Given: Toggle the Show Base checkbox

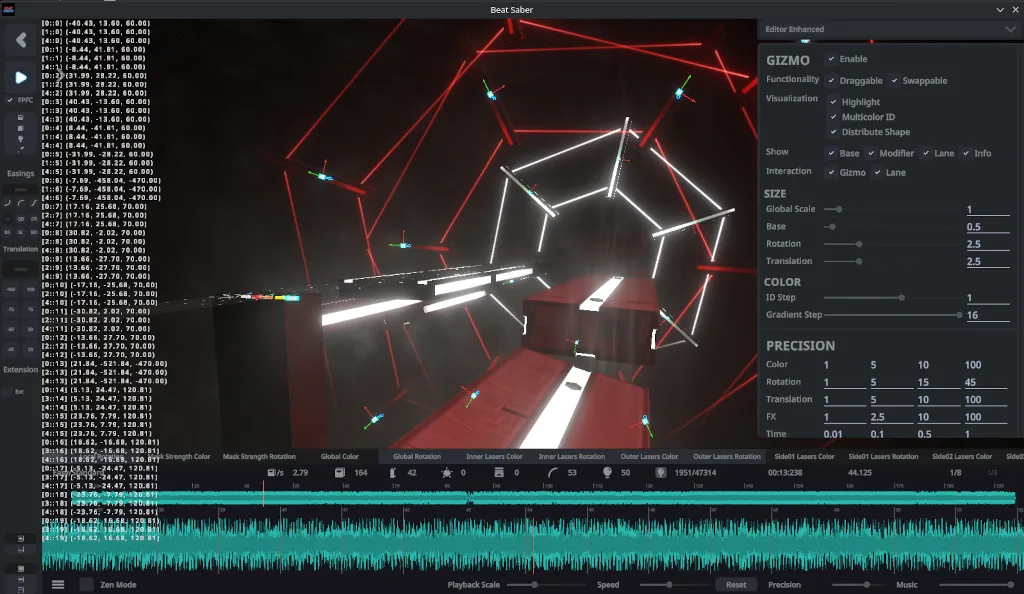Looking at the screenshot, I should point(831,153).
